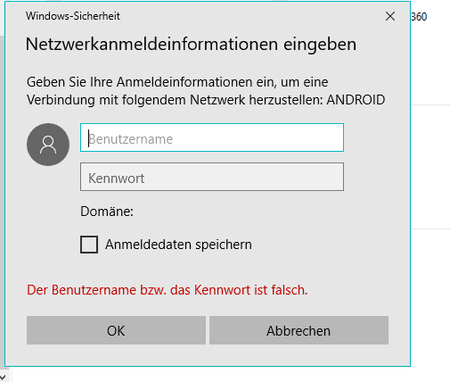Click the white background window area on the right
Screen dimensions: 450x382
(431, 167)
